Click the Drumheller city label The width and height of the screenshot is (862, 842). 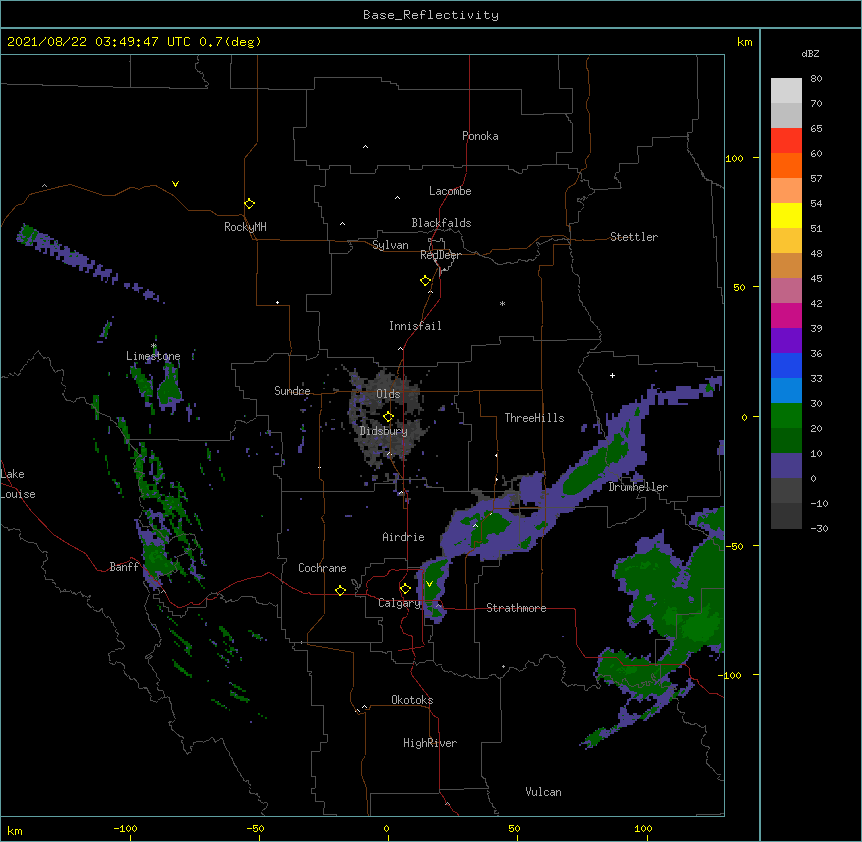[638, 487]
